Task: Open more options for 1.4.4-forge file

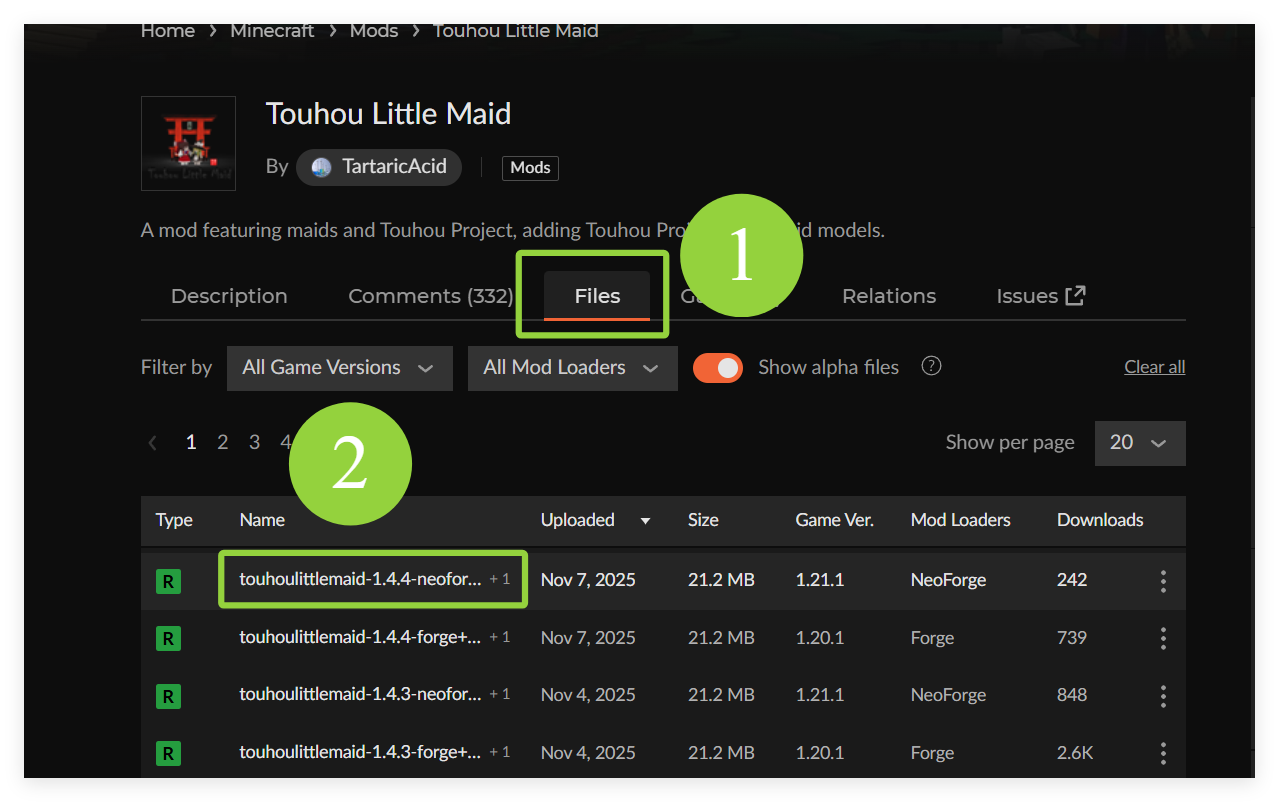Action: [x=1163, y=638]
